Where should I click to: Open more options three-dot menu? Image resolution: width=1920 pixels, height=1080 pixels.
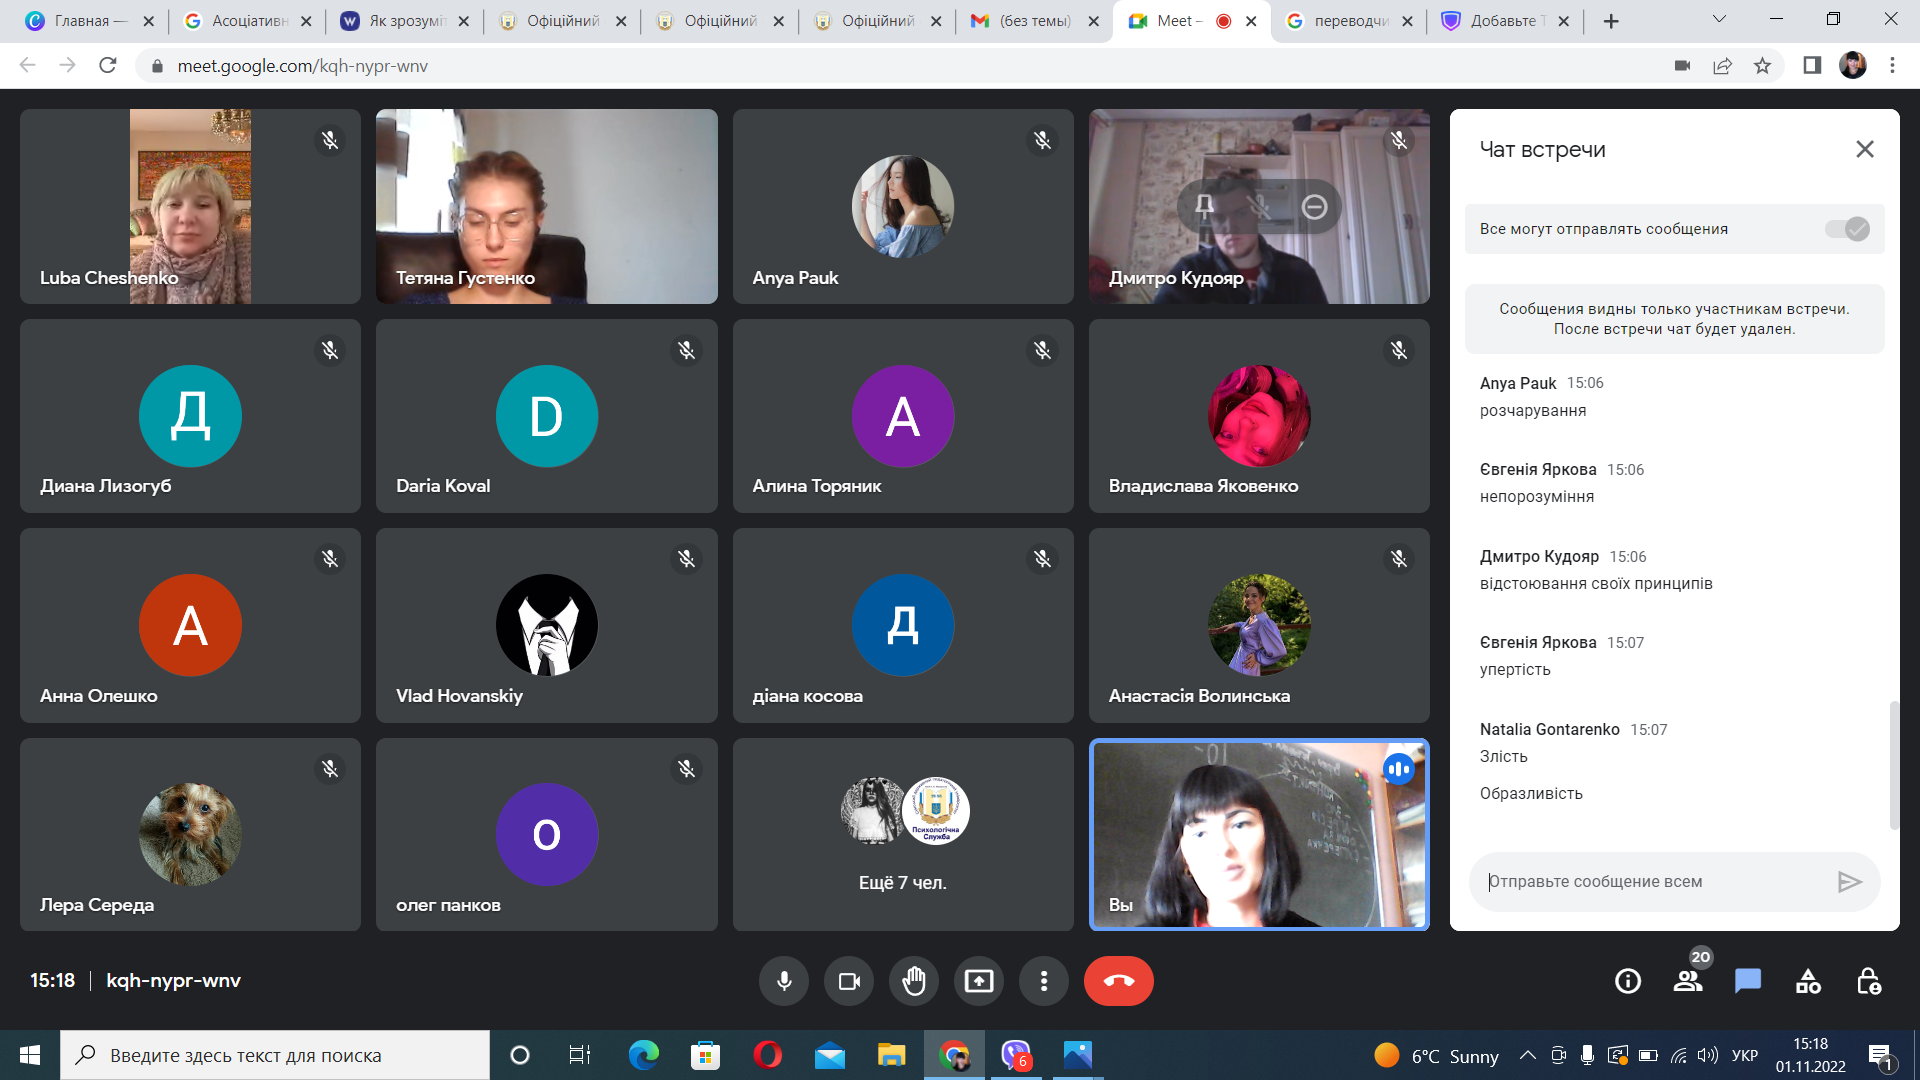coord(1043,981)
